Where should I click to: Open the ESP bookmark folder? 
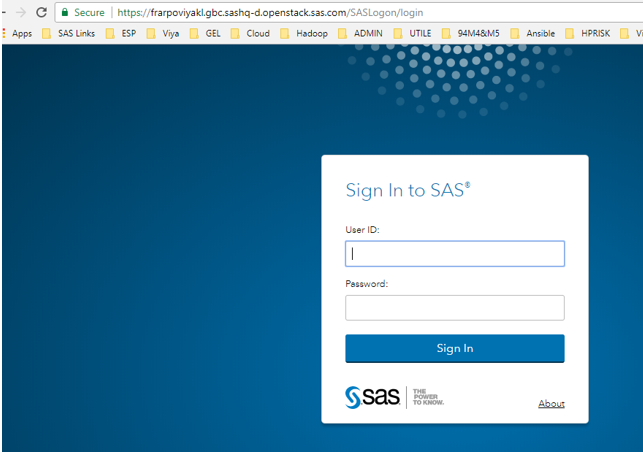121,33
